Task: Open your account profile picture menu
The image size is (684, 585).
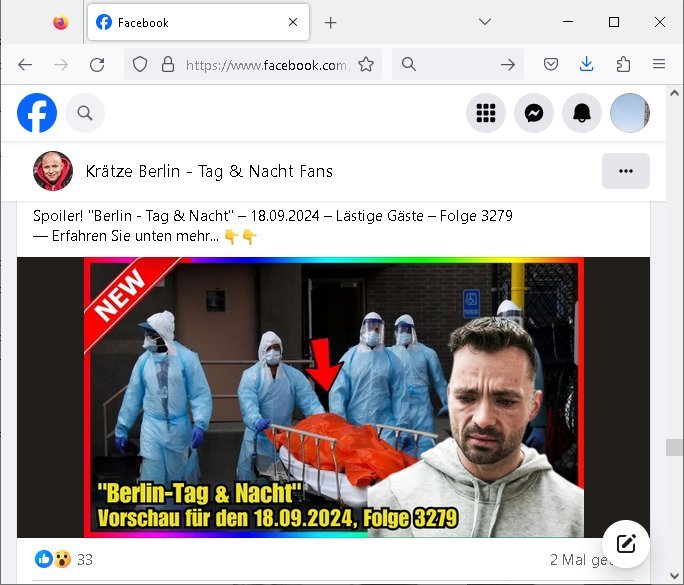Action: point(630,113)
